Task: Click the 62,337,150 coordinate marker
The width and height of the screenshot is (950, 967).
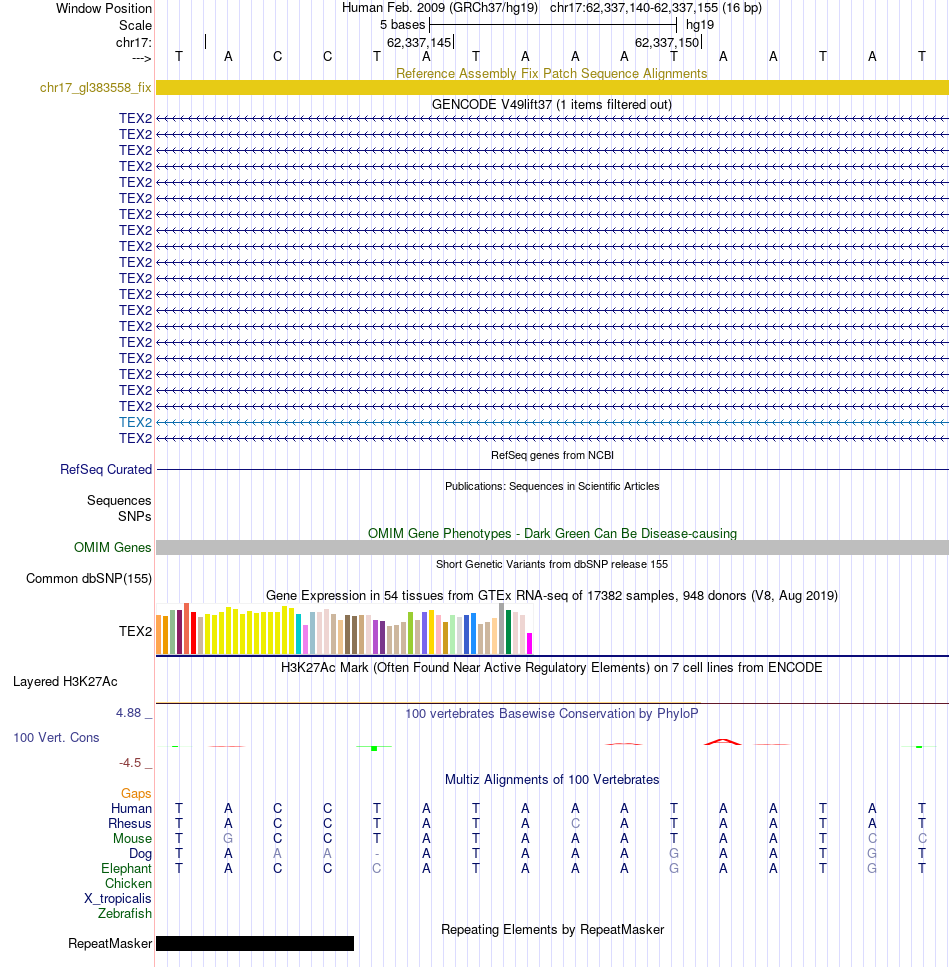Action: 667,43
